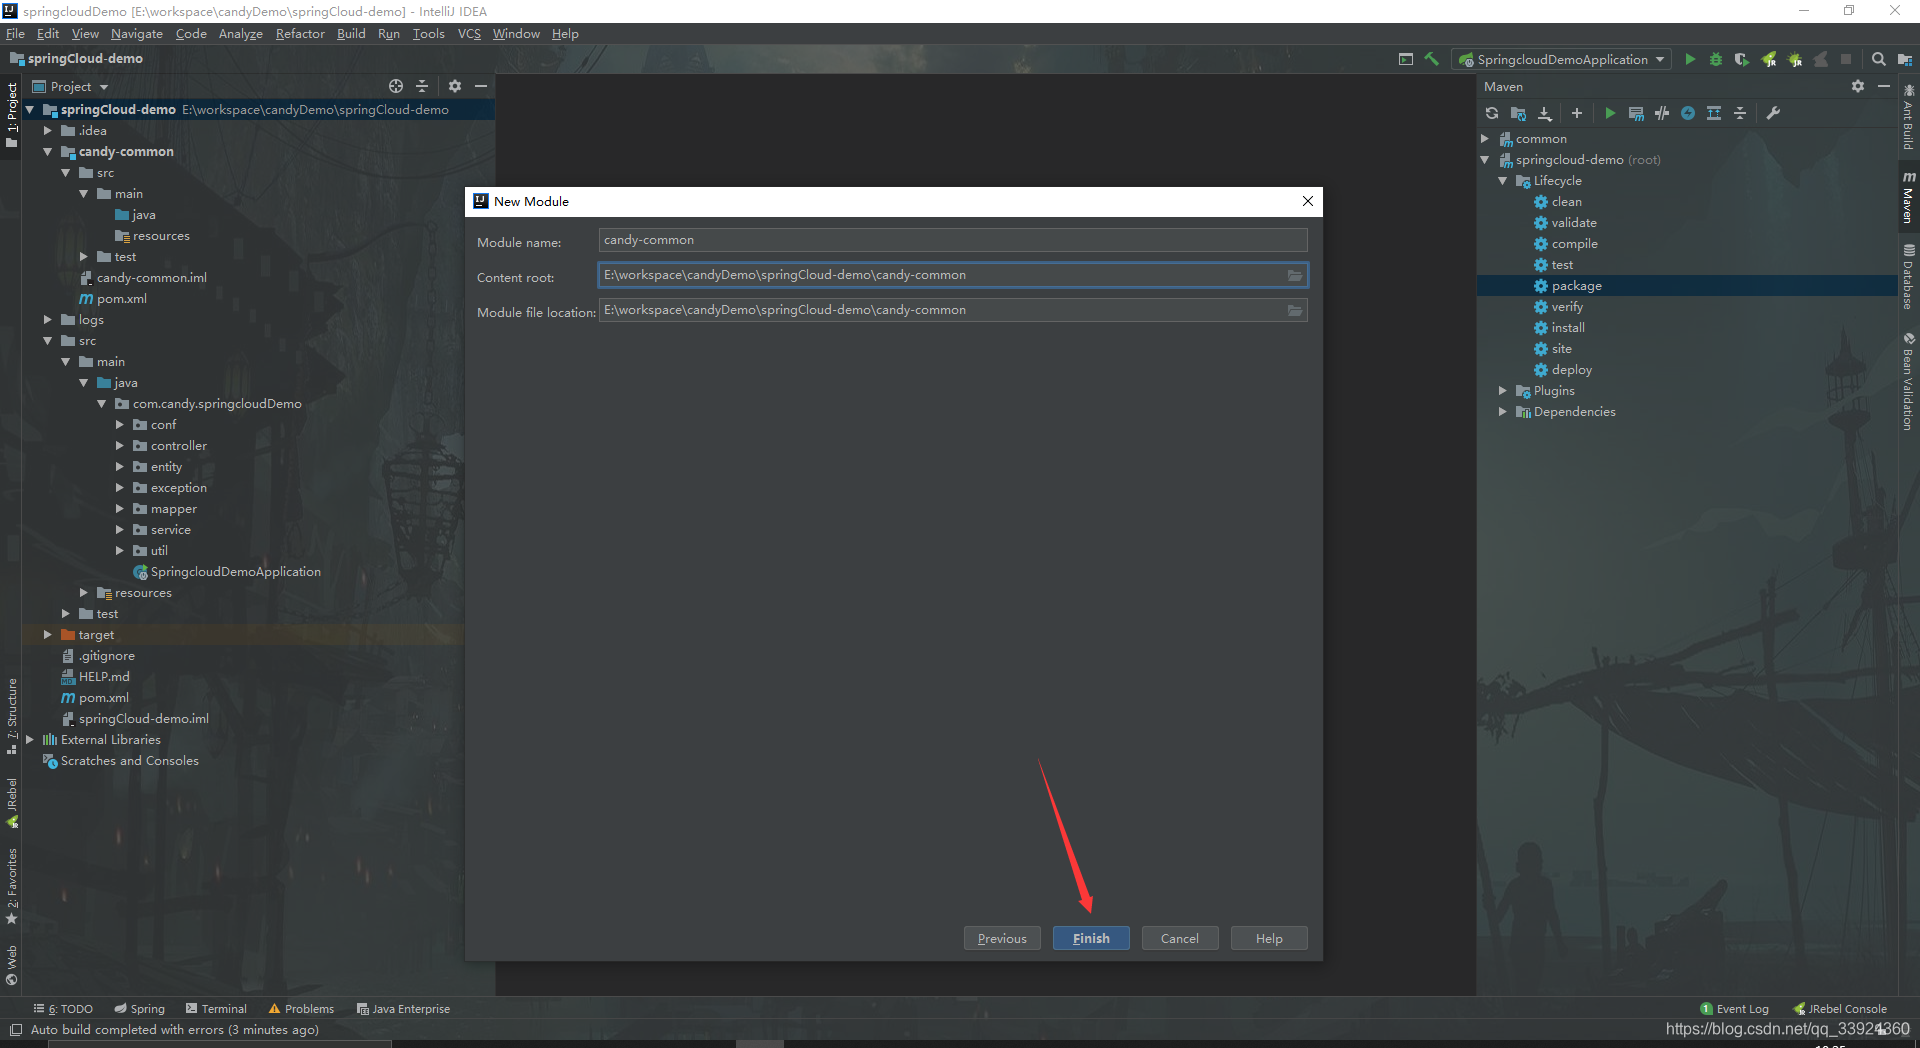Click the Module name field
The width and height of the screenshot is (1920, 1048).
[x=953, y=240]
